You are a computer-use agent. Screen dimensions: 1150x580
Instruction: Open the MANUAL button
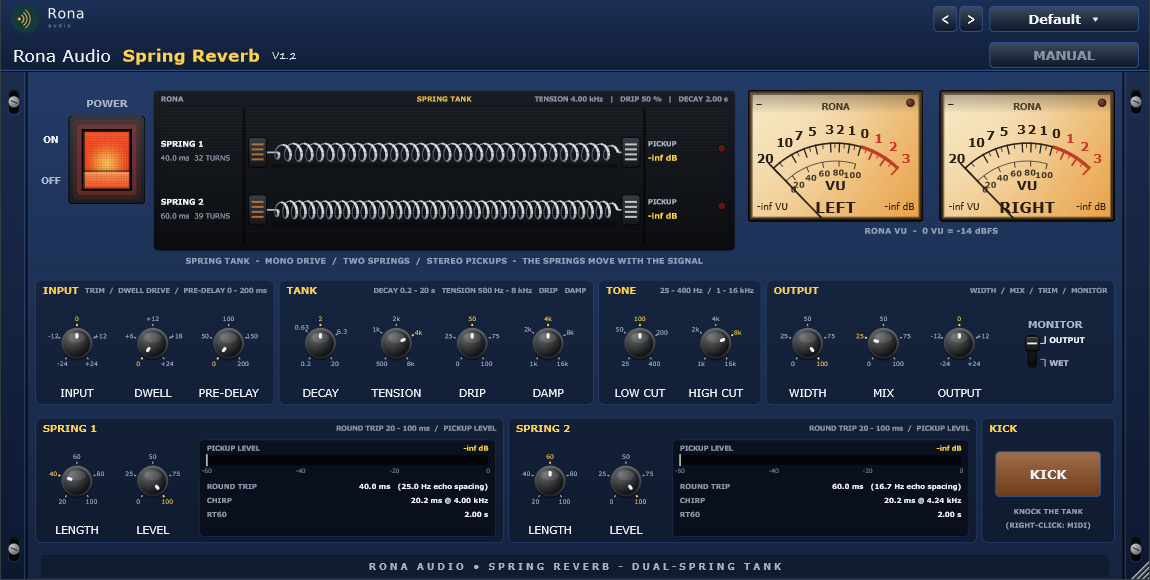click(1063, 55)
